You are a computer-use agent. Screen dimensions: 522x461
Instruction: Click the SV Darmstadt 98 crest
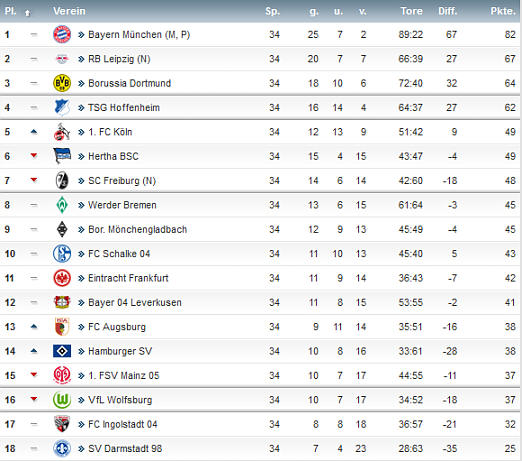pyautogui.click(x=62, y=448)
